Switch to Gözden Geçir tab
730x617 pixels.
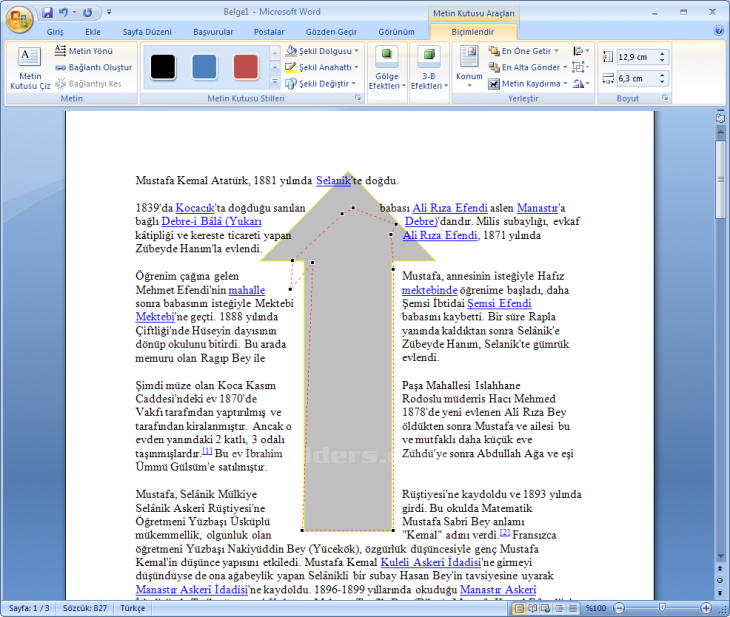coord(331,32)
